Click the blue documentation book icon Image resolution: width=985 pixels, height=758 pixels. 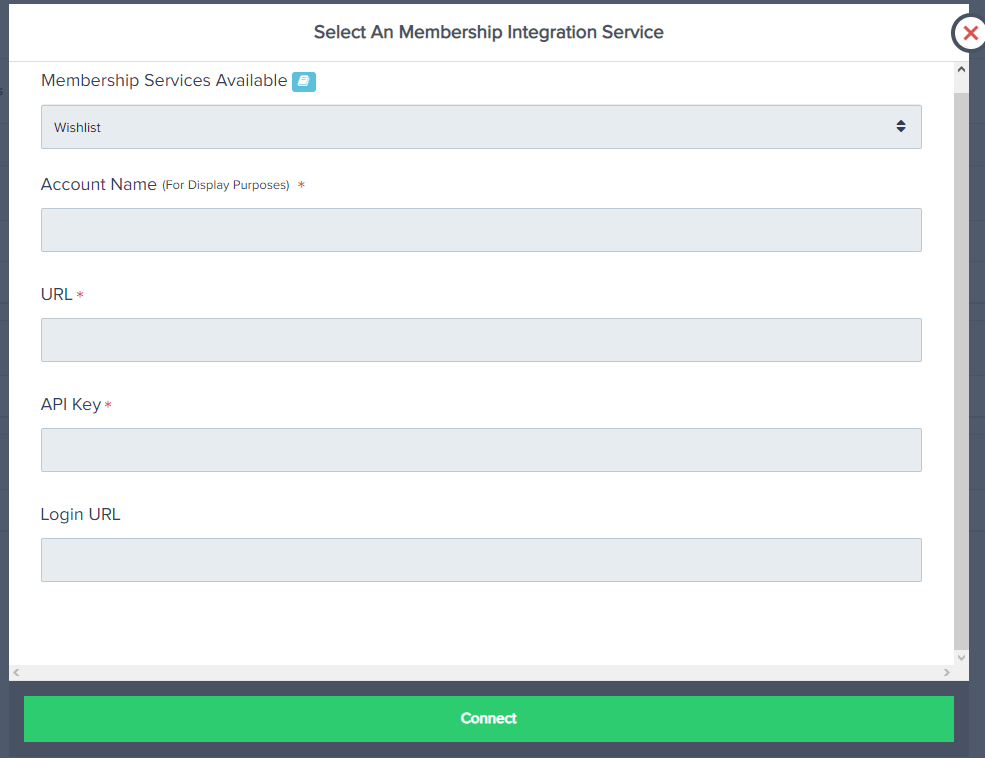click(x=304, y=82)
